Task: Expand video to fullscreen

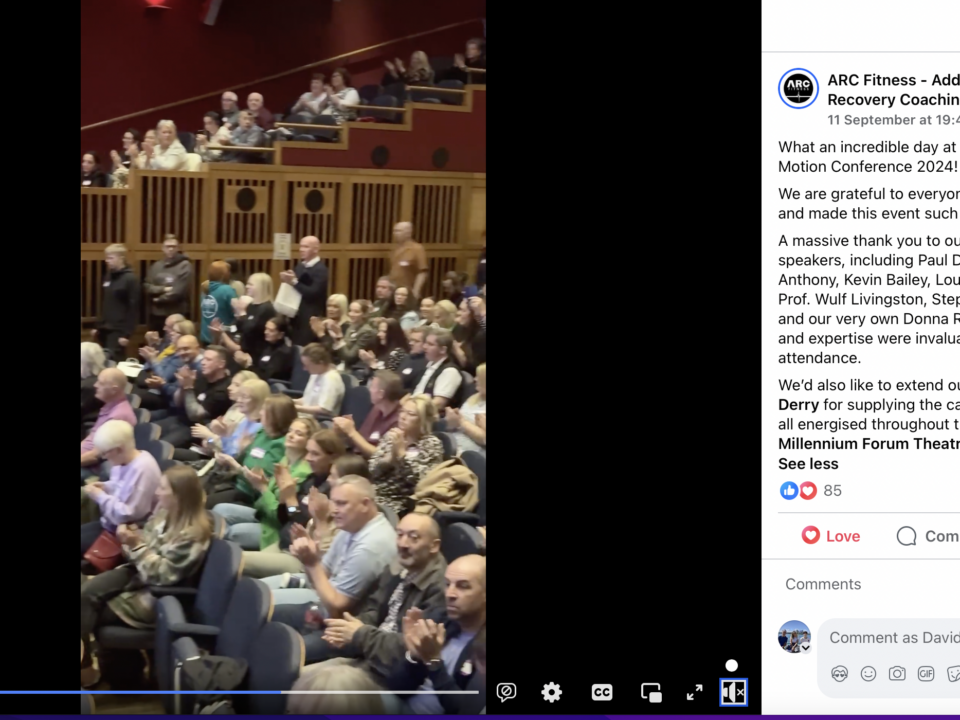Action: pos(694,692)
